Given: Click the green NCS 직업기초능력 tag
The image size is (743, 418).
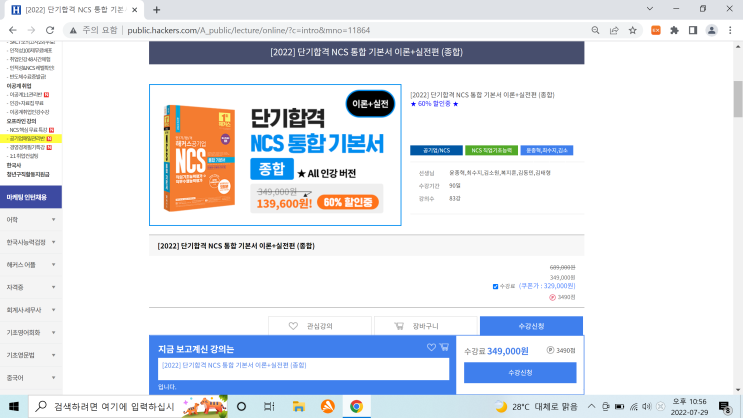Looking at the screenshot, I should [491, 150].
